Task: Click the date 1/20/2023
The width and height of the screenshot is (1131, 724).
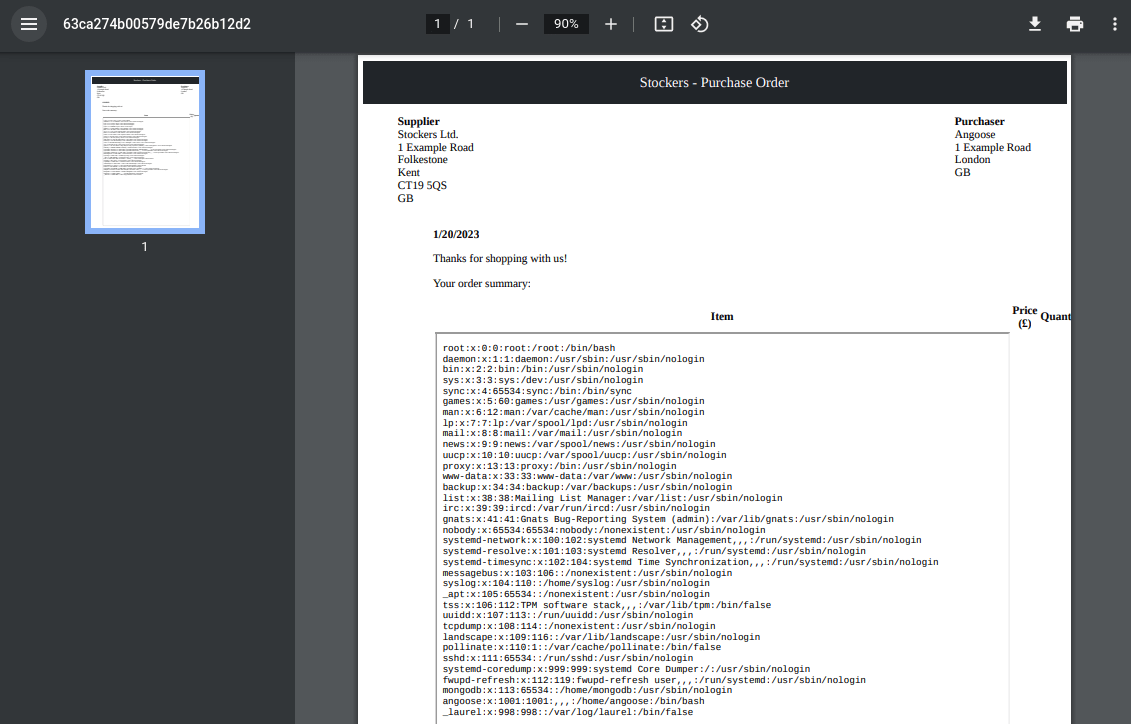Action: point(456,234)
